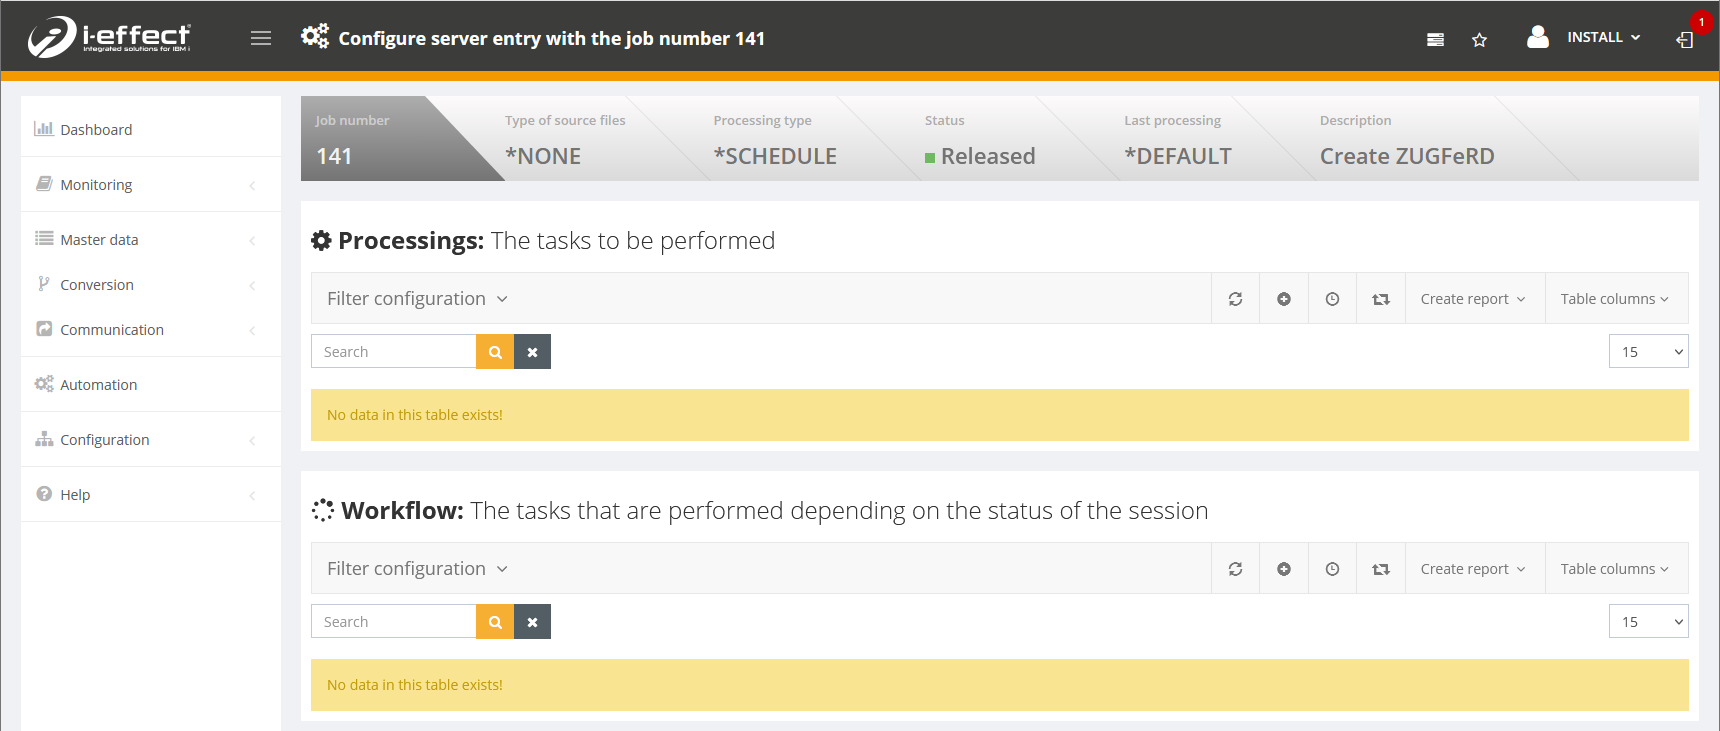Click the star favorites icon in header

pos(1479,40)
